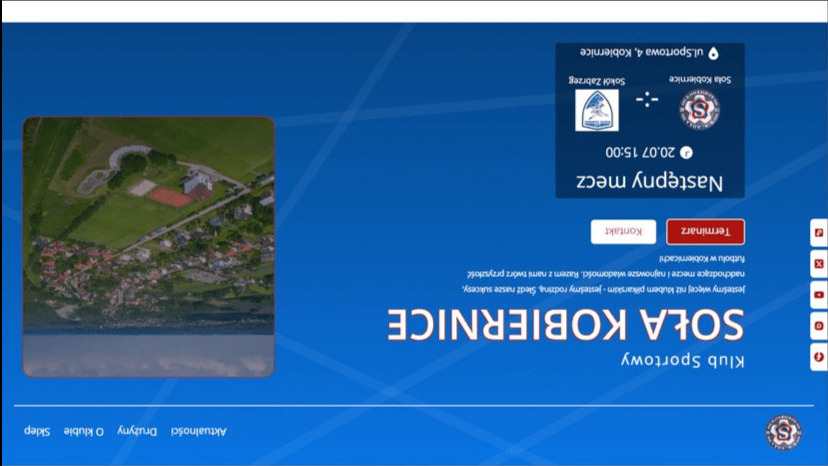Open the Aktualności menu item
Image resolution: width=828 pixels, height=466 pixels.
tap(199, 431)
